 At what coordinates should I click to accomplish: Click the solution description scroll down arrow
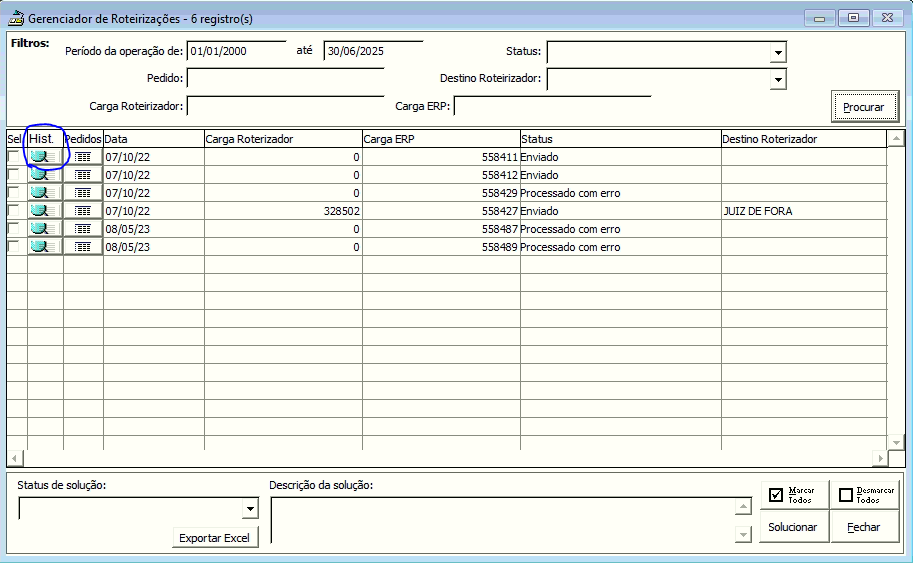743,534
